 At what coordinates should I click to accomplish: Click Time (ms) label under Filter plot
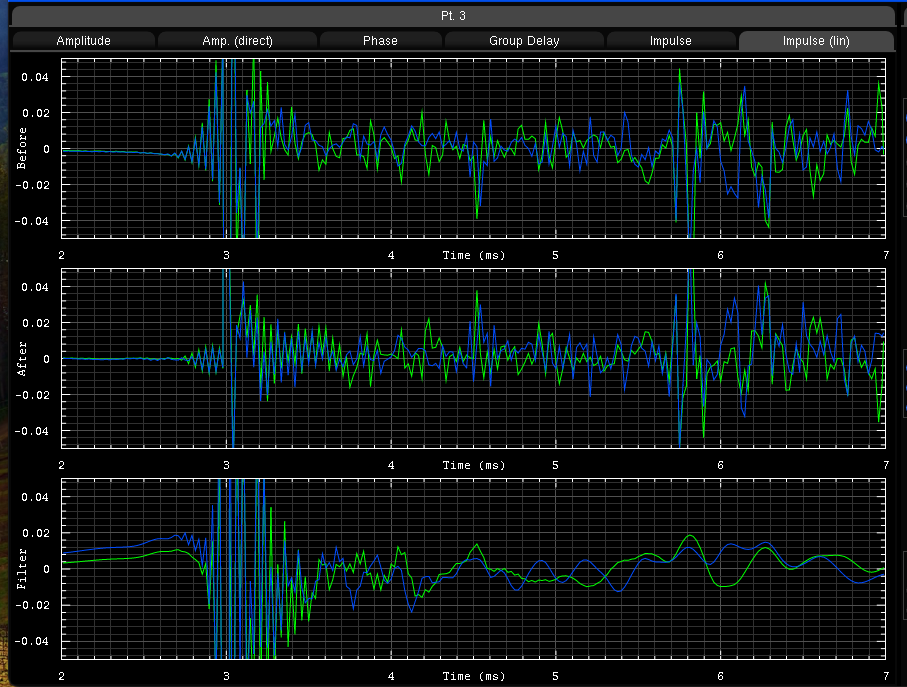tap(474, 676)
